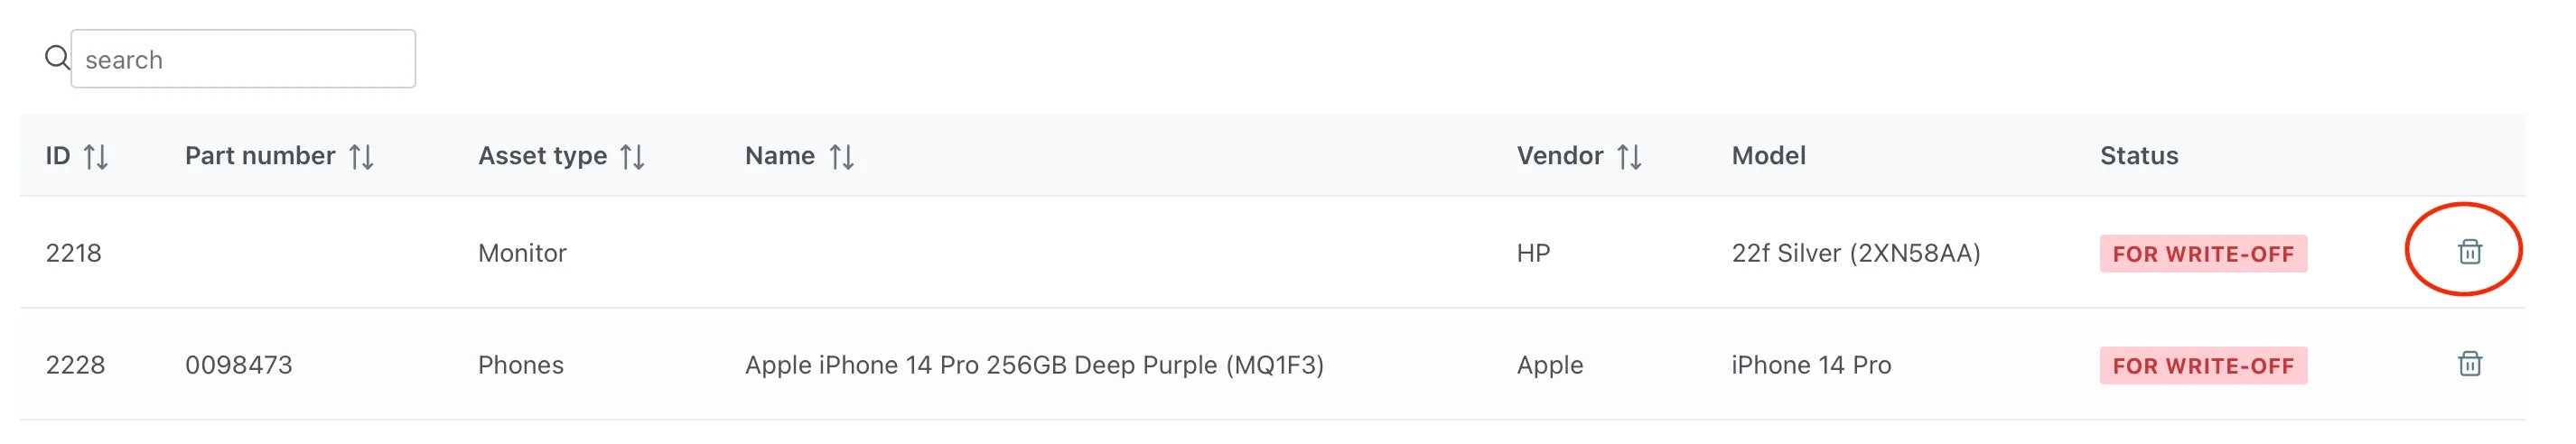Click the 22f Silver (2XN58AA) model cell
The image size is (2576, 444).
tap(1855, 253)
